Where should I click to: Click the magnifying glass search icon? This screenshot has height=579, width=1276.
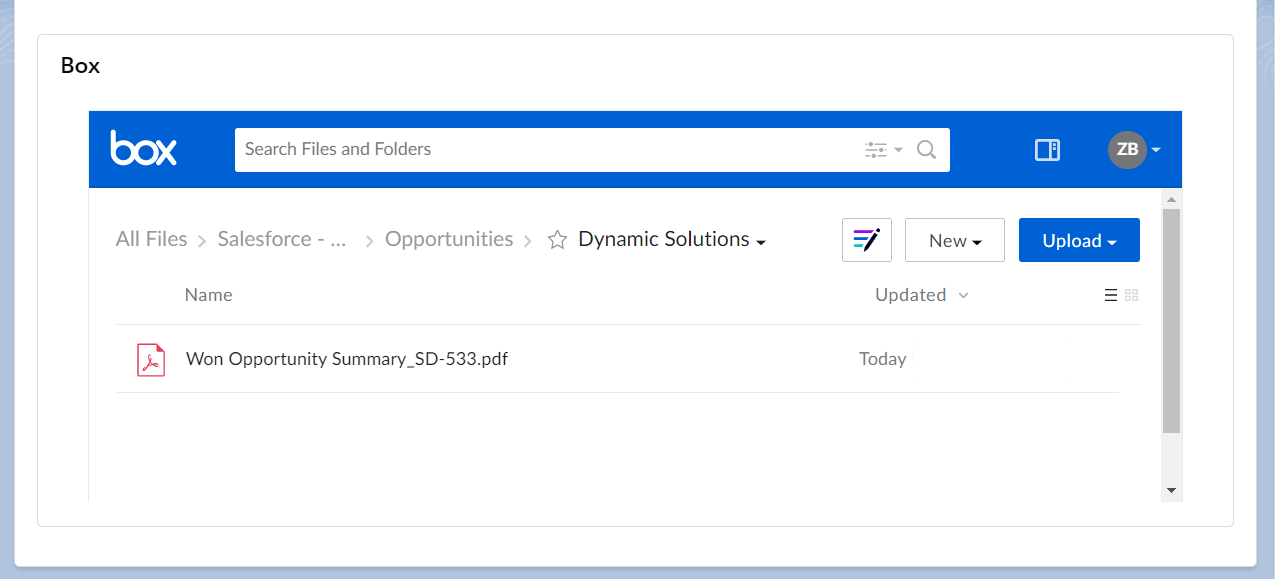(927, 150)
